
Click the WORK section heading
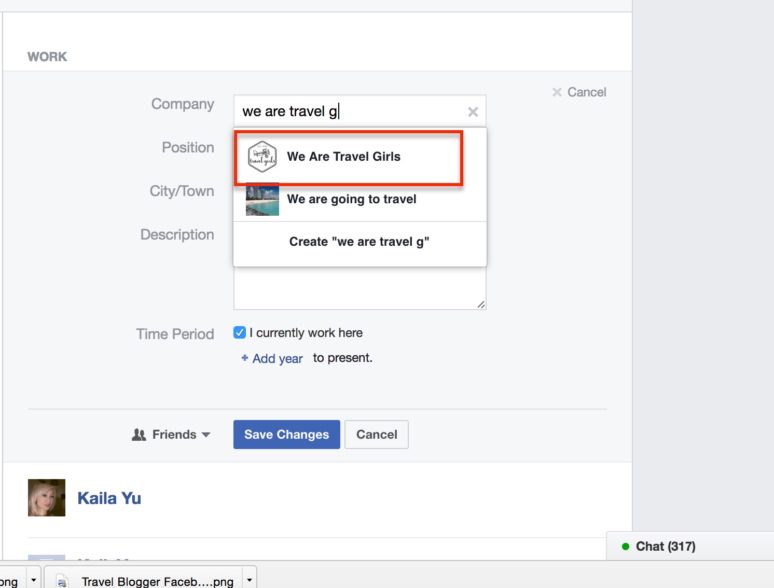point(47,57)
